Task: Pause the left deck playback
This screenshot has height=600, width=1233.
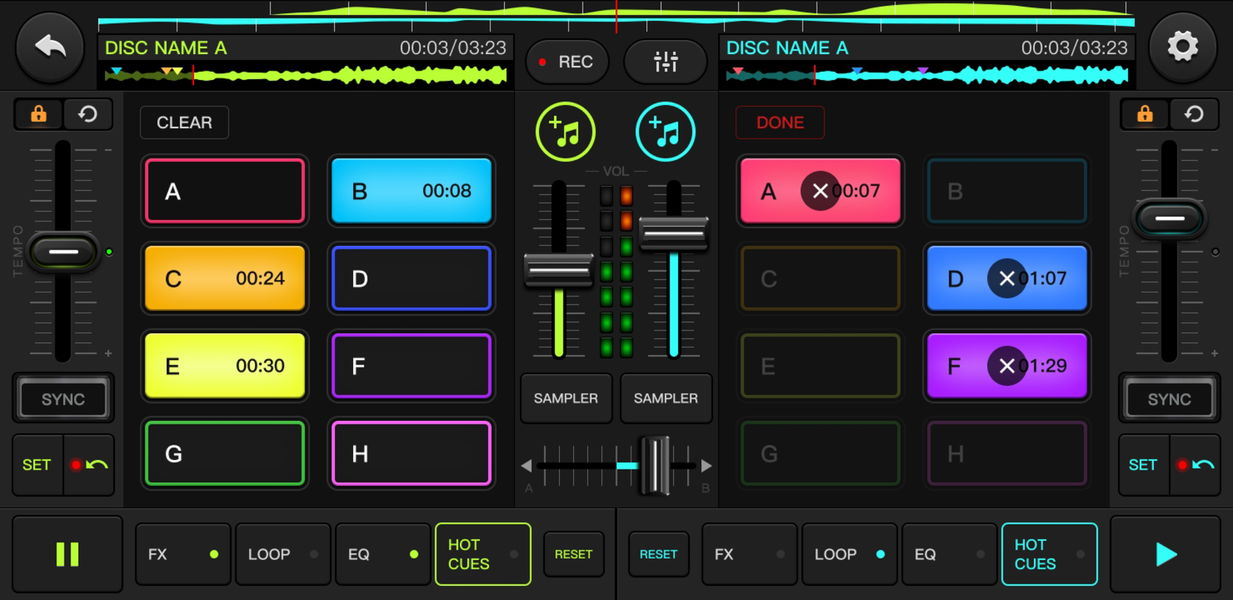Action: [67, 554]
